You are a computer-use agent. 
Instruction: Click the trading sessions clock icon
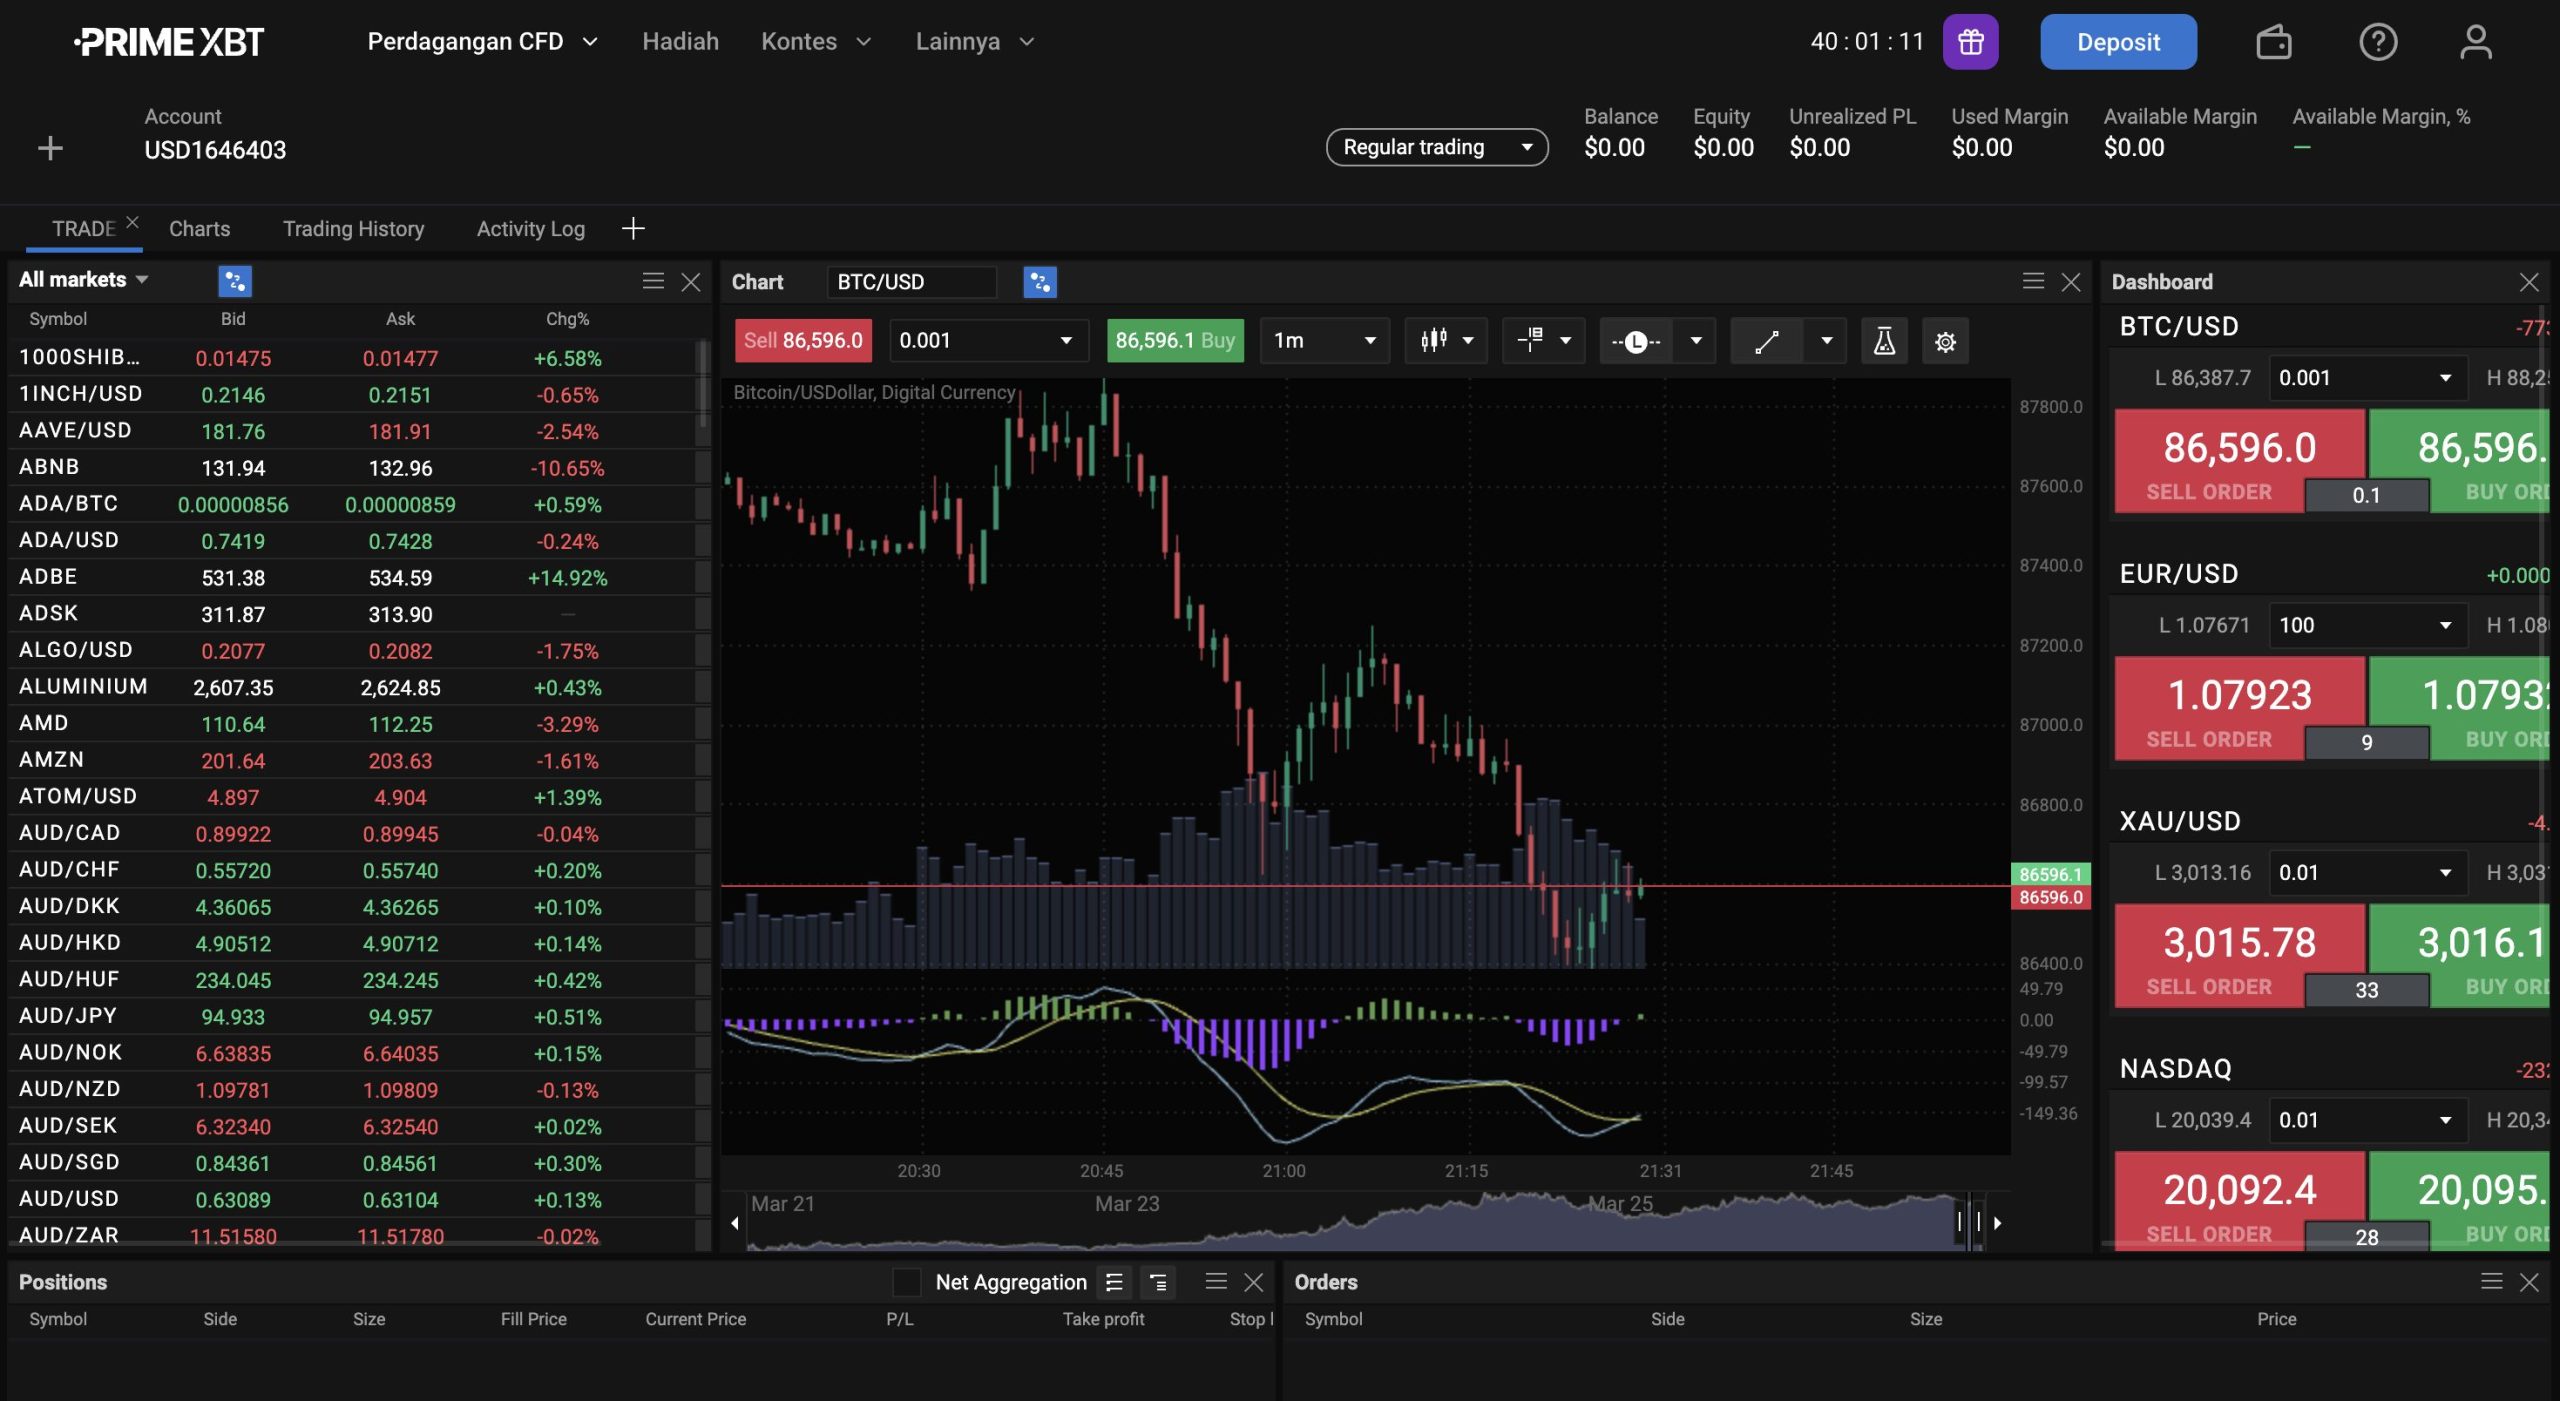tap(1635, 340)
